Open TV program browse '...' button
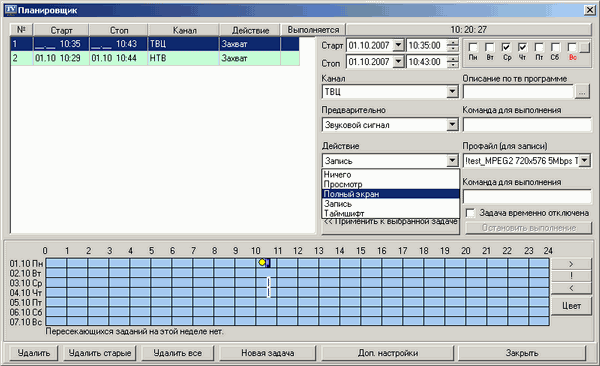 582,92
